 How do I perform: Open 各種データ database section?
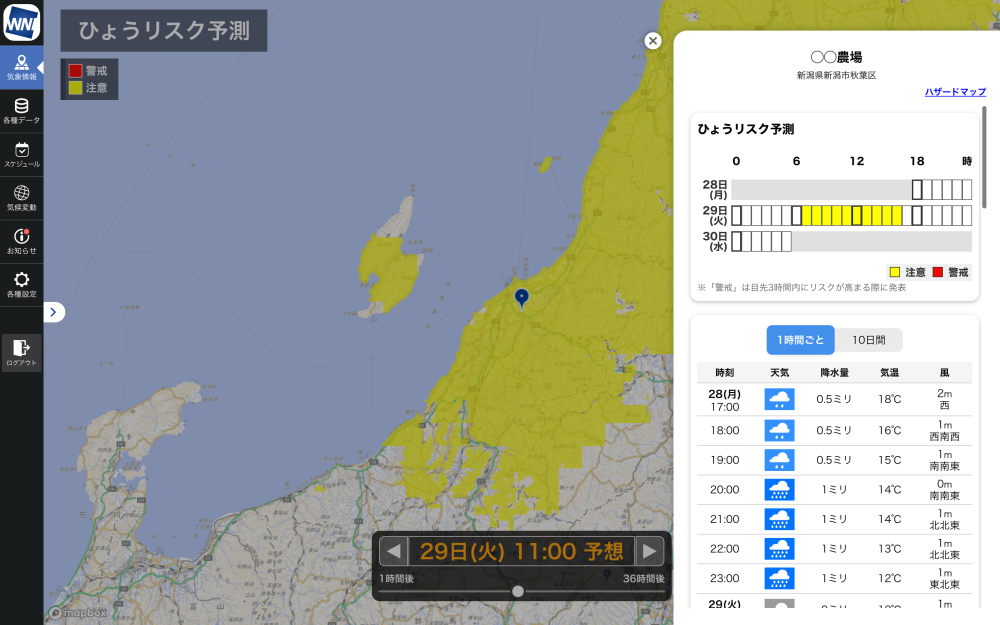[21, 111]
